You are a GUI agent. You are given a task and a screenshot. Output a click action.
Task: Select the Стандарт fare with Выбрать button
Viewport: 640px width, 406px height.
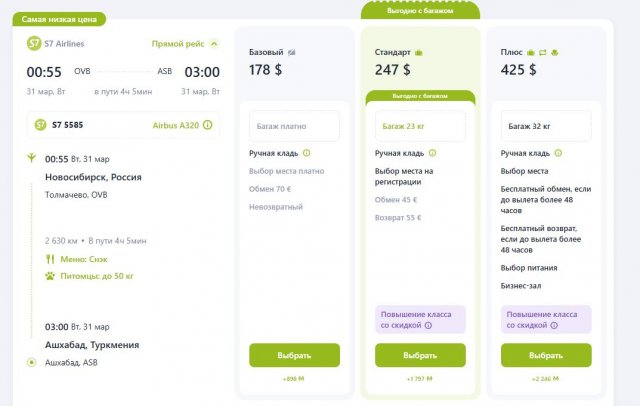pyautogui.click(x=420, y=355)
